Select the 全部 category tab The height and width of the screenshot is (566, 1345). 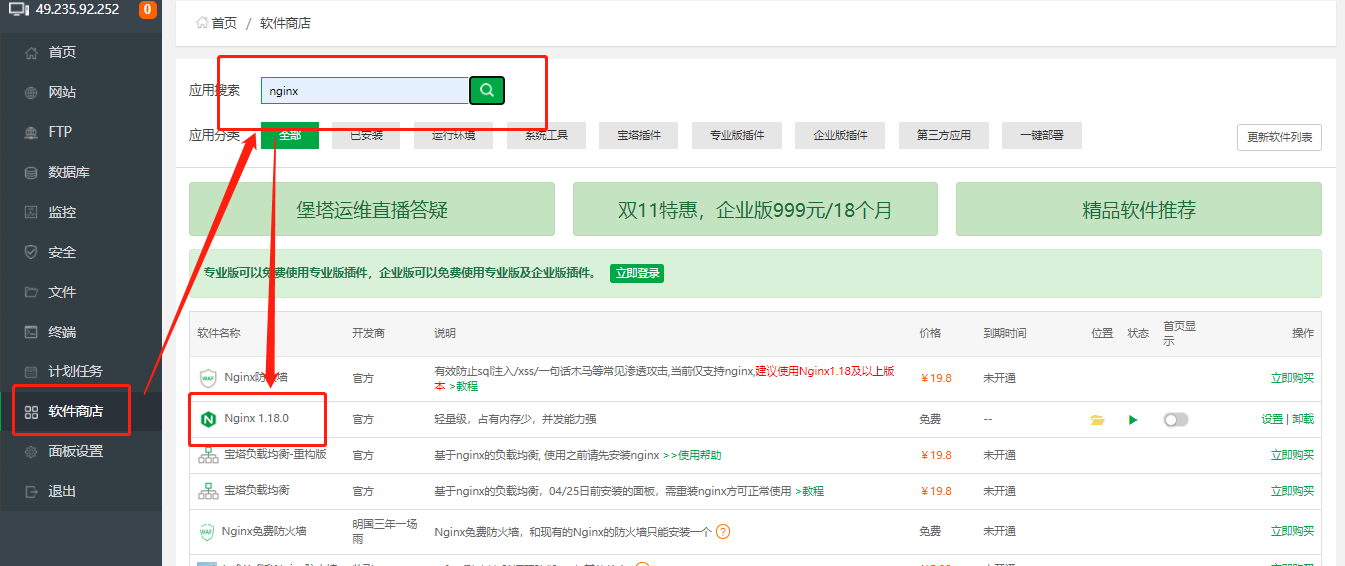290,135
